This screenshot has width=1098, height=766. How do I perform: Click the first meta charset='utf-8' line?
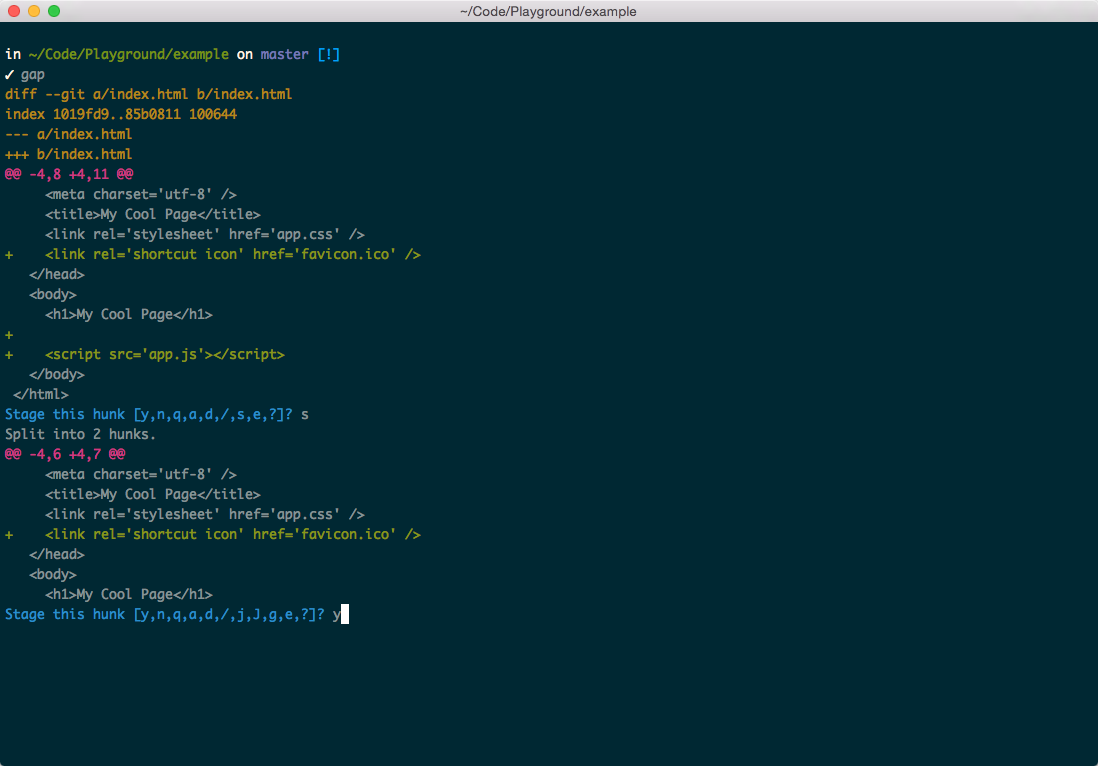pyautogui.click(x=141, y=195)
